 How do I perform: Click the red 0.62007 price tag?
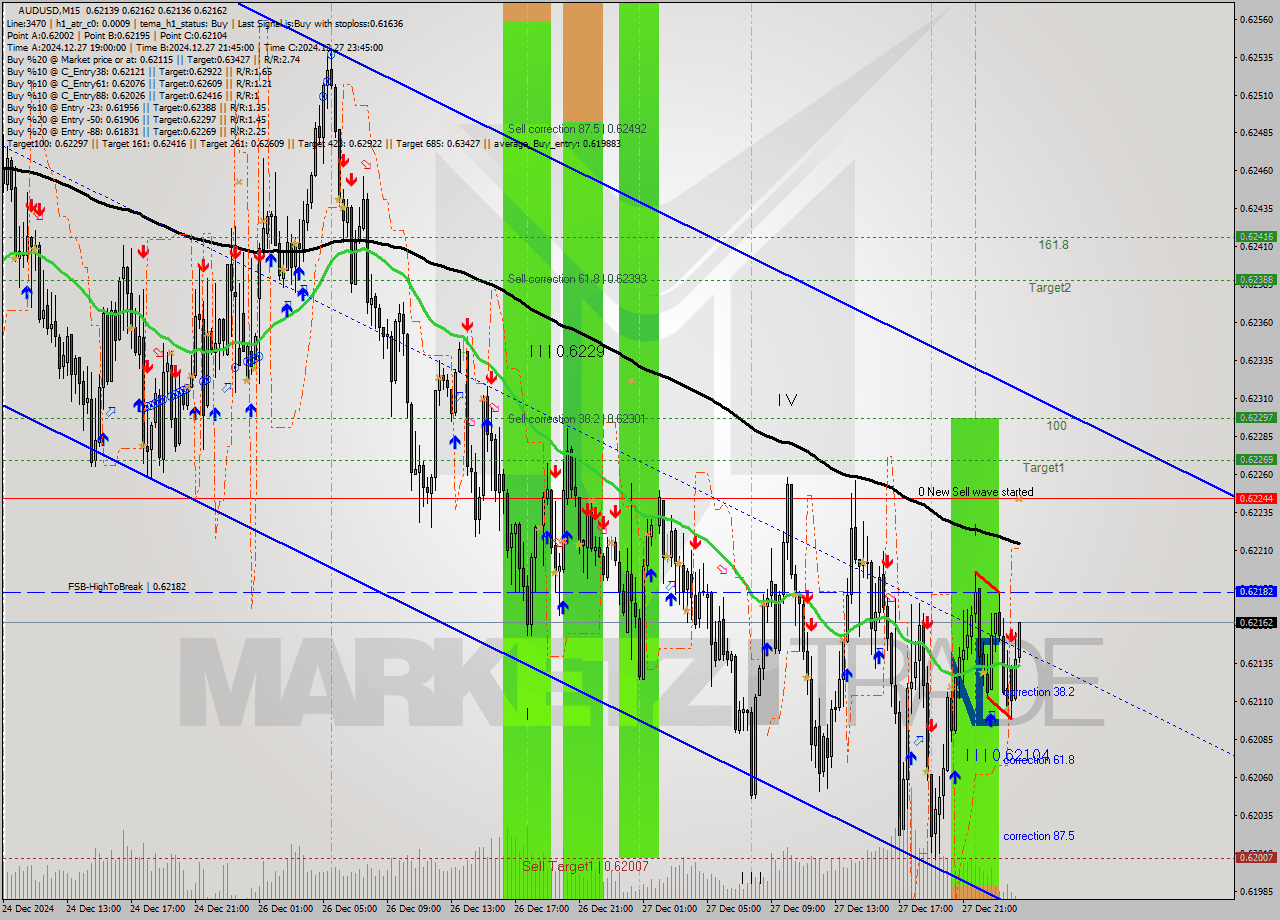click(x=1256, y=857)
